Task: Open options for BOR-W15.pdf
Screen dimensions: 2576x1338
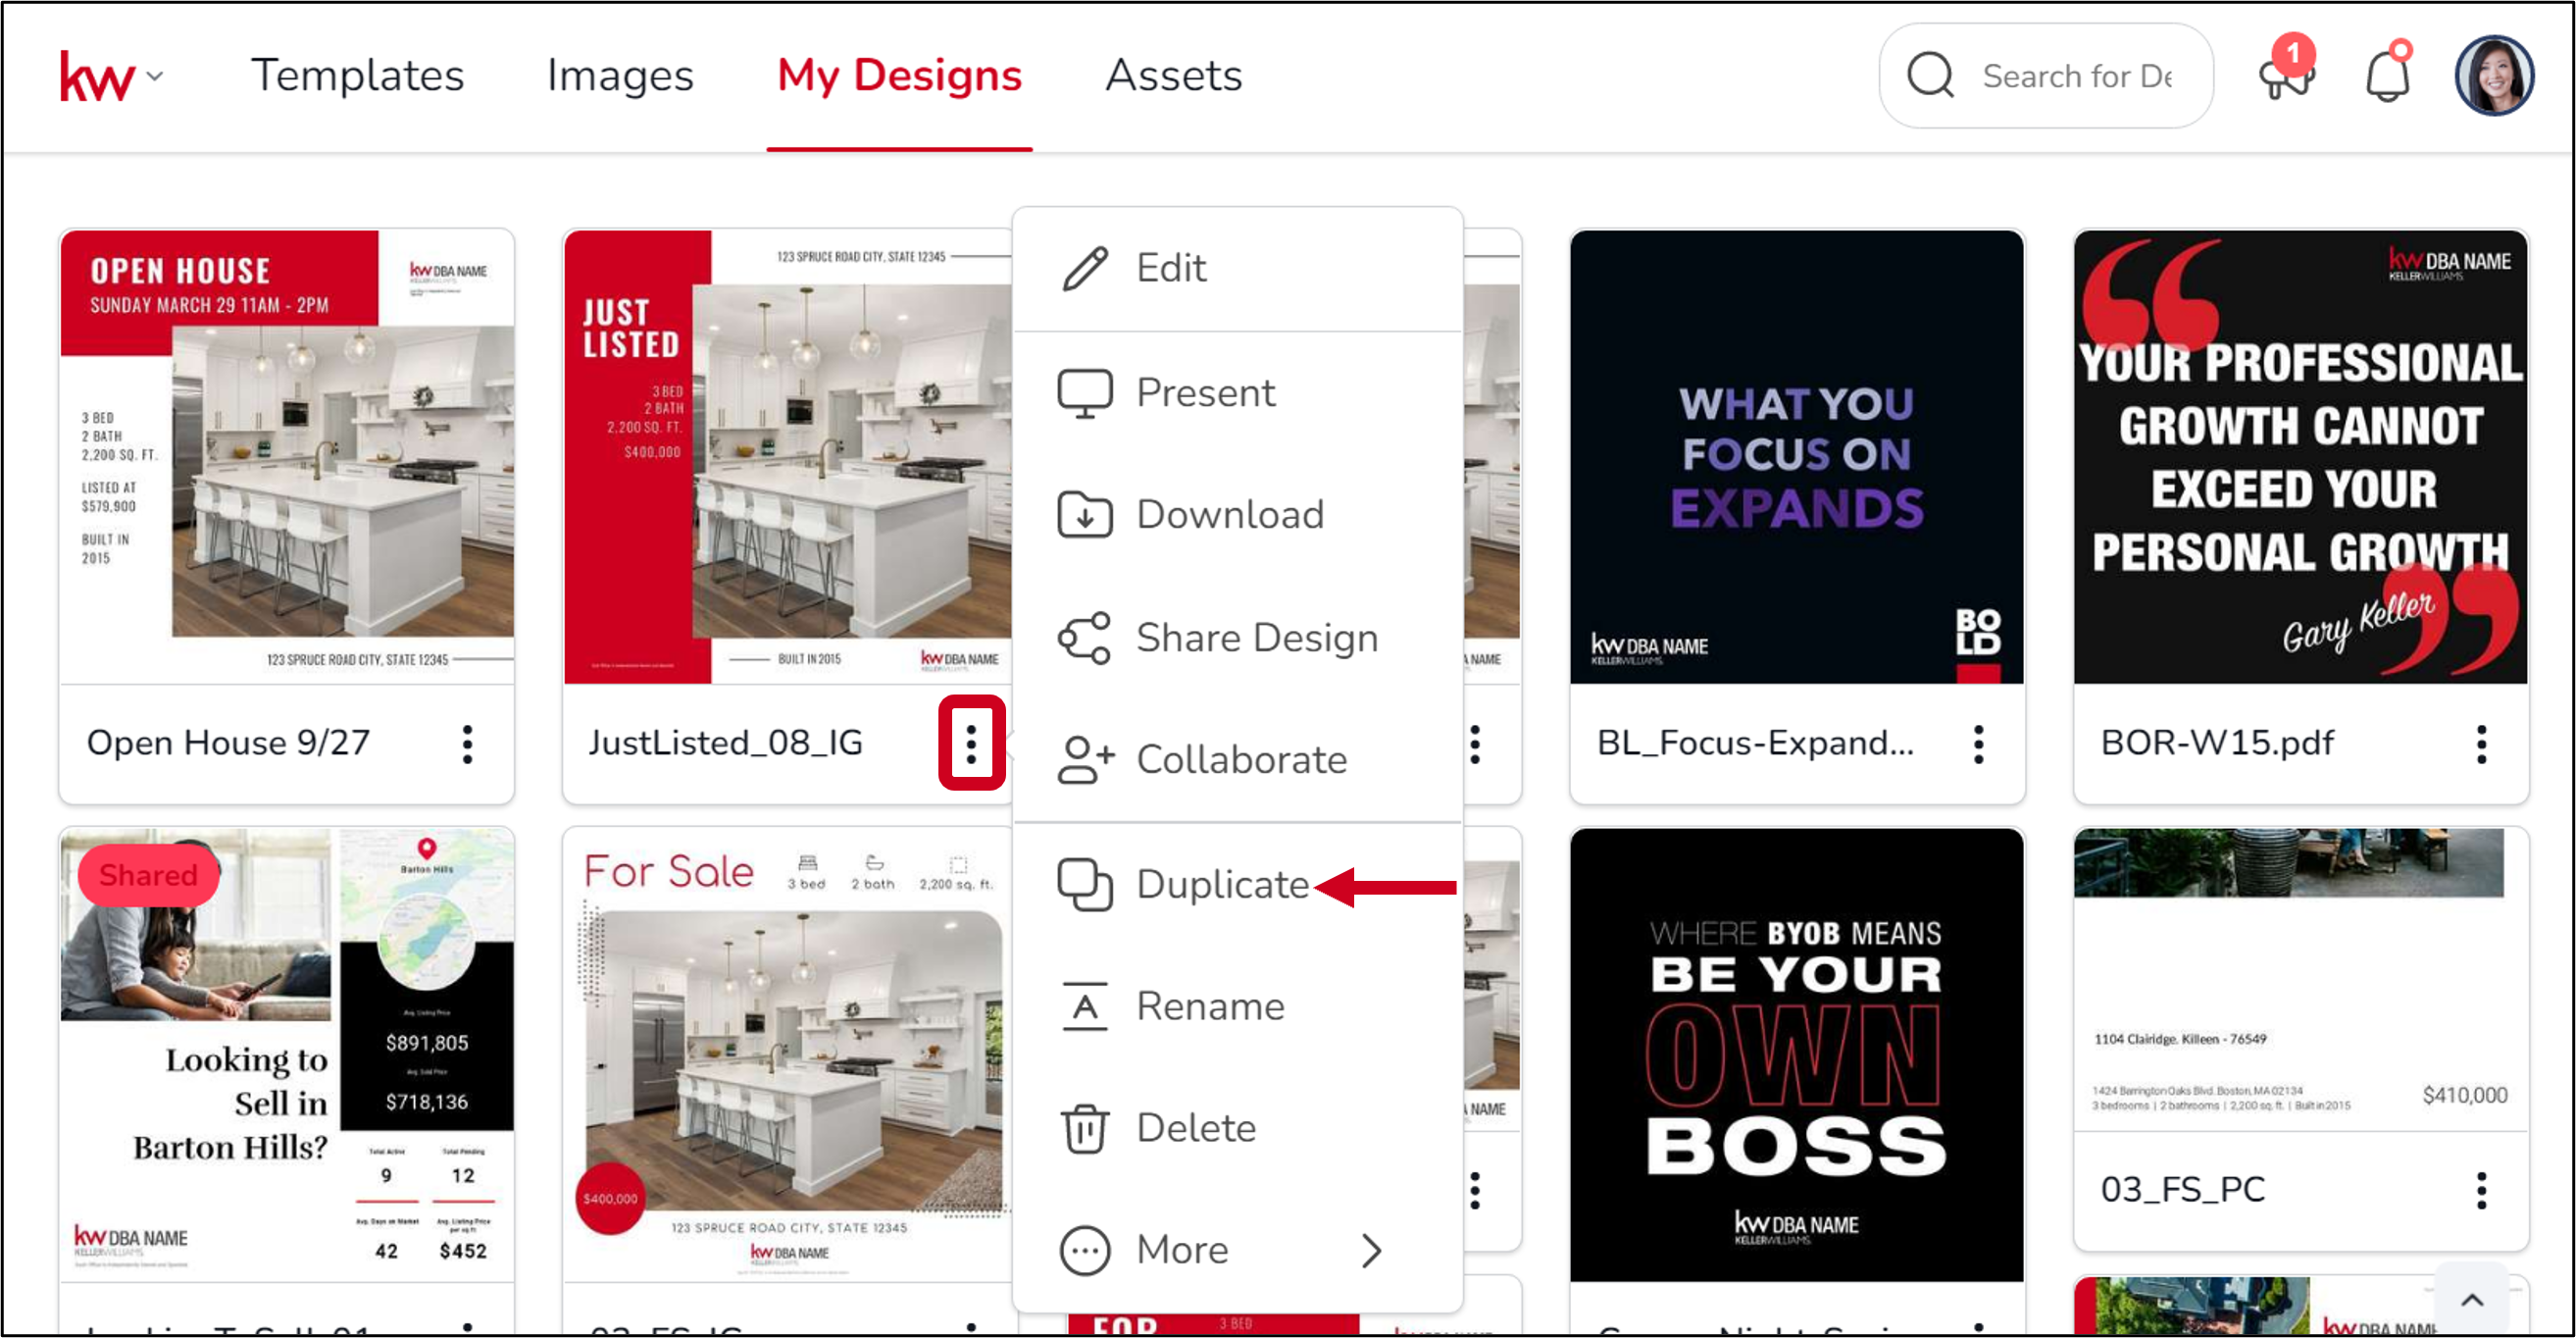Action: coord(2482,745)
